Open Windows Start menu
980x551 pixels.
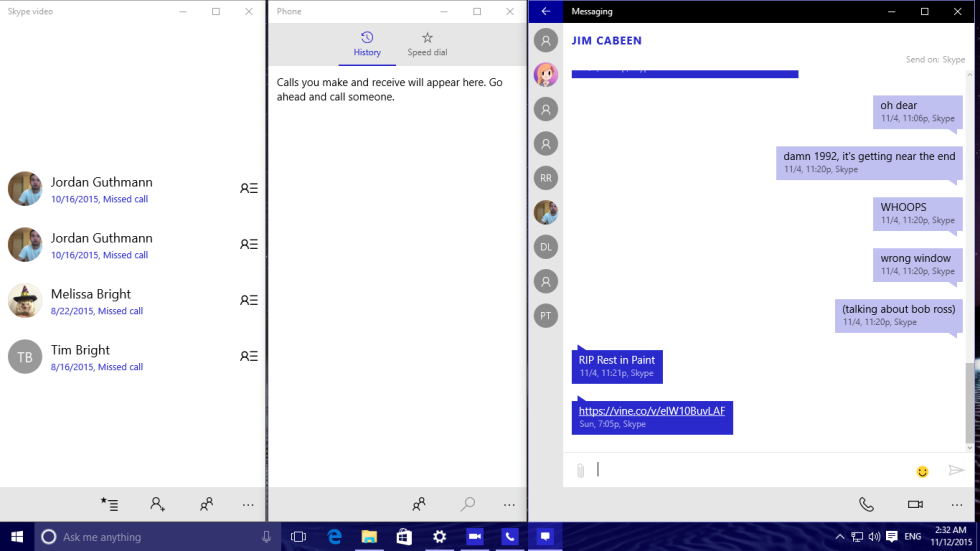click(17, 537)
